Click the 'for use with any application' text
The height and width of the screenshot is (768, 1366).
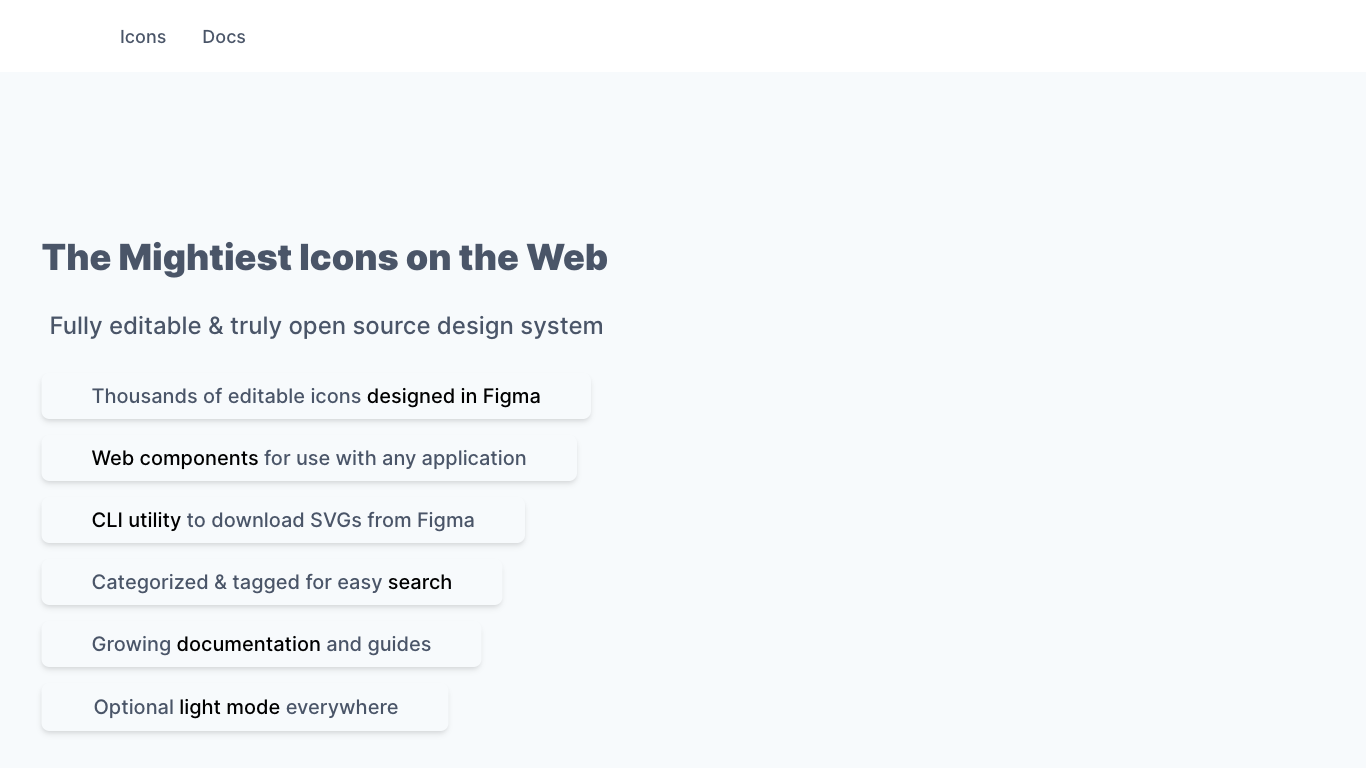[x=395, y=458]
